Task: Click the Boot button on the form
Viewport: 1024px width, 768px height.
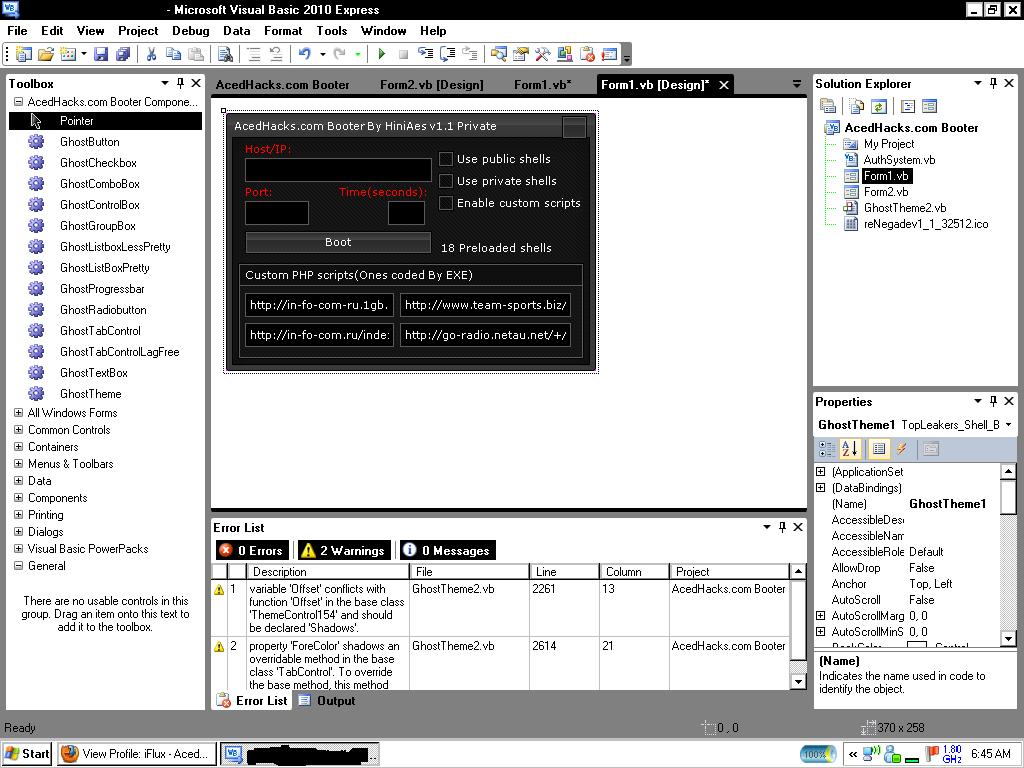Action: (338, 242)
